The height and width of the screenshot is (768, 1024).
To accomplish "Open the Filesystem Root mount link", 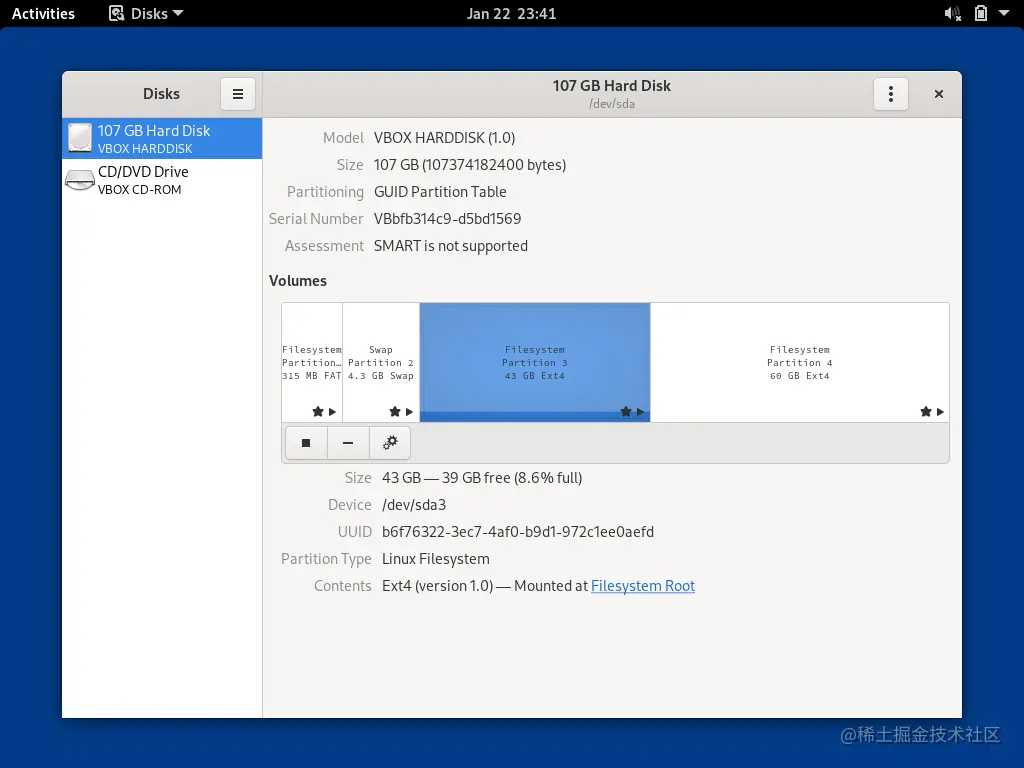I will (643, 586).
